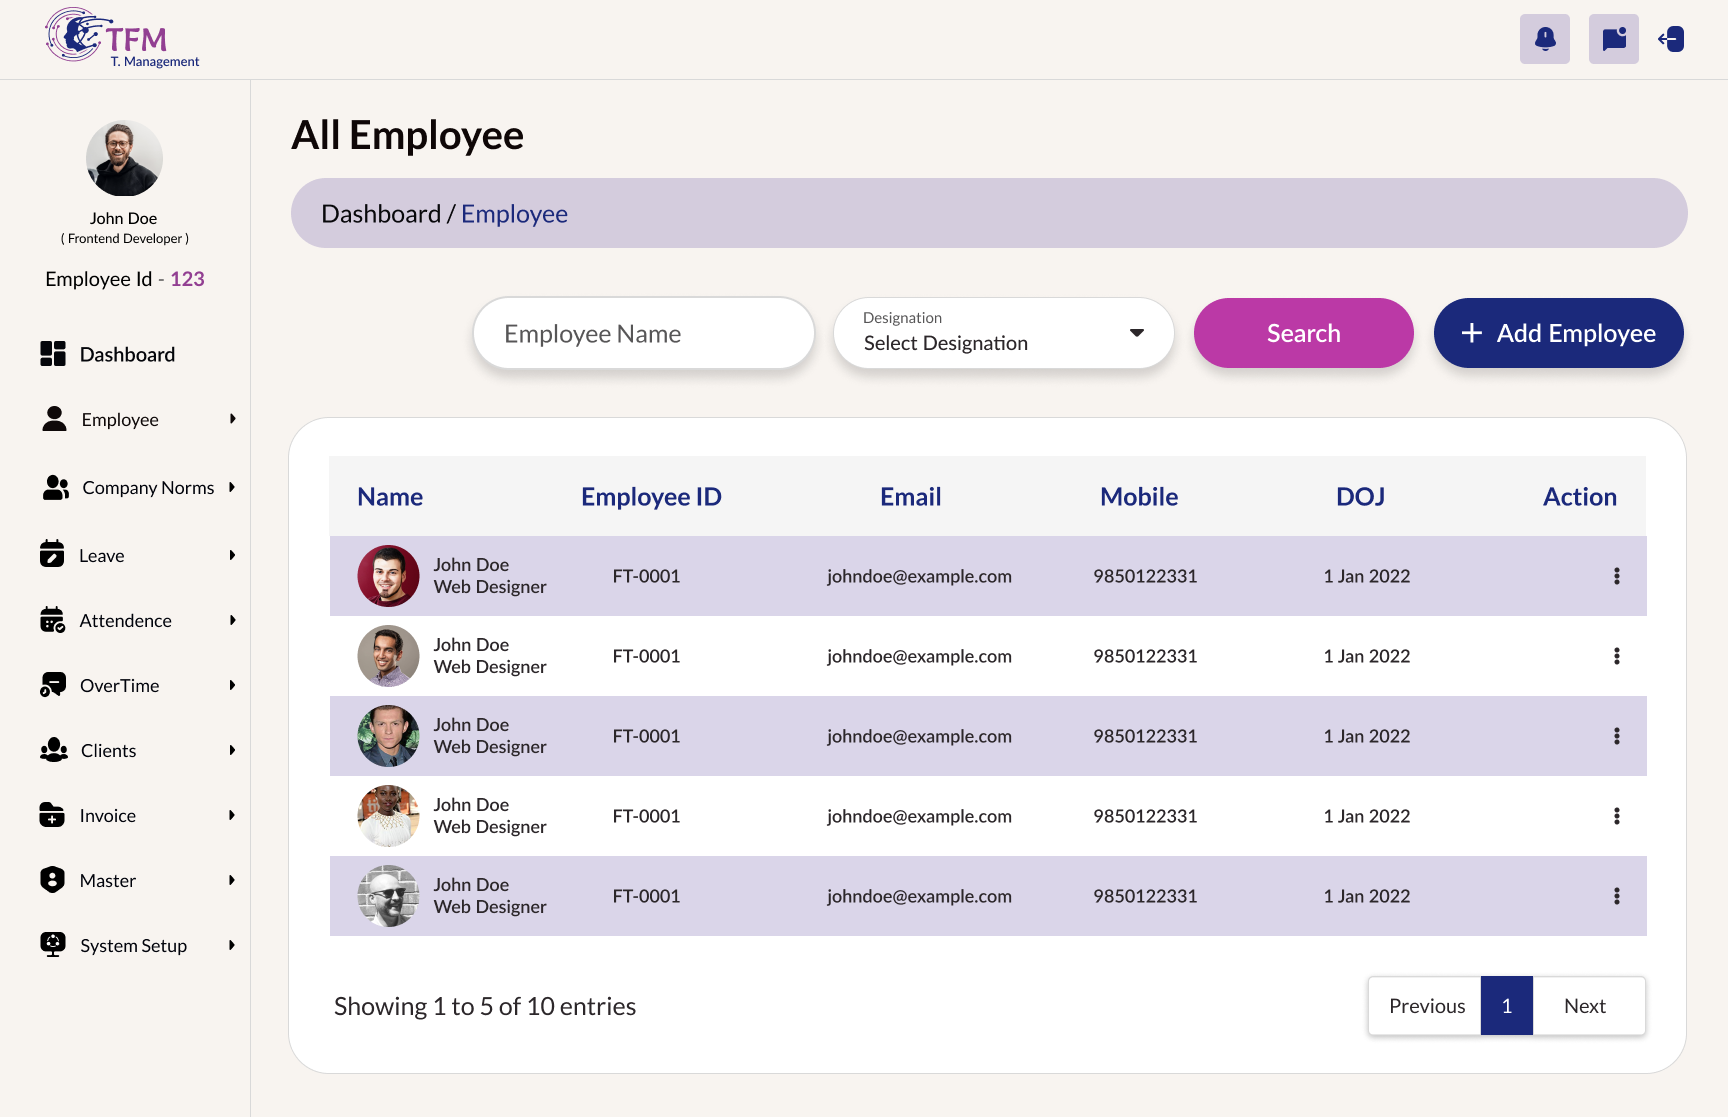The width and height of the screenshot is (1728, 1117).
Task: Click the Dashboard grid icon in sidebar
Action: pos(53,354)
